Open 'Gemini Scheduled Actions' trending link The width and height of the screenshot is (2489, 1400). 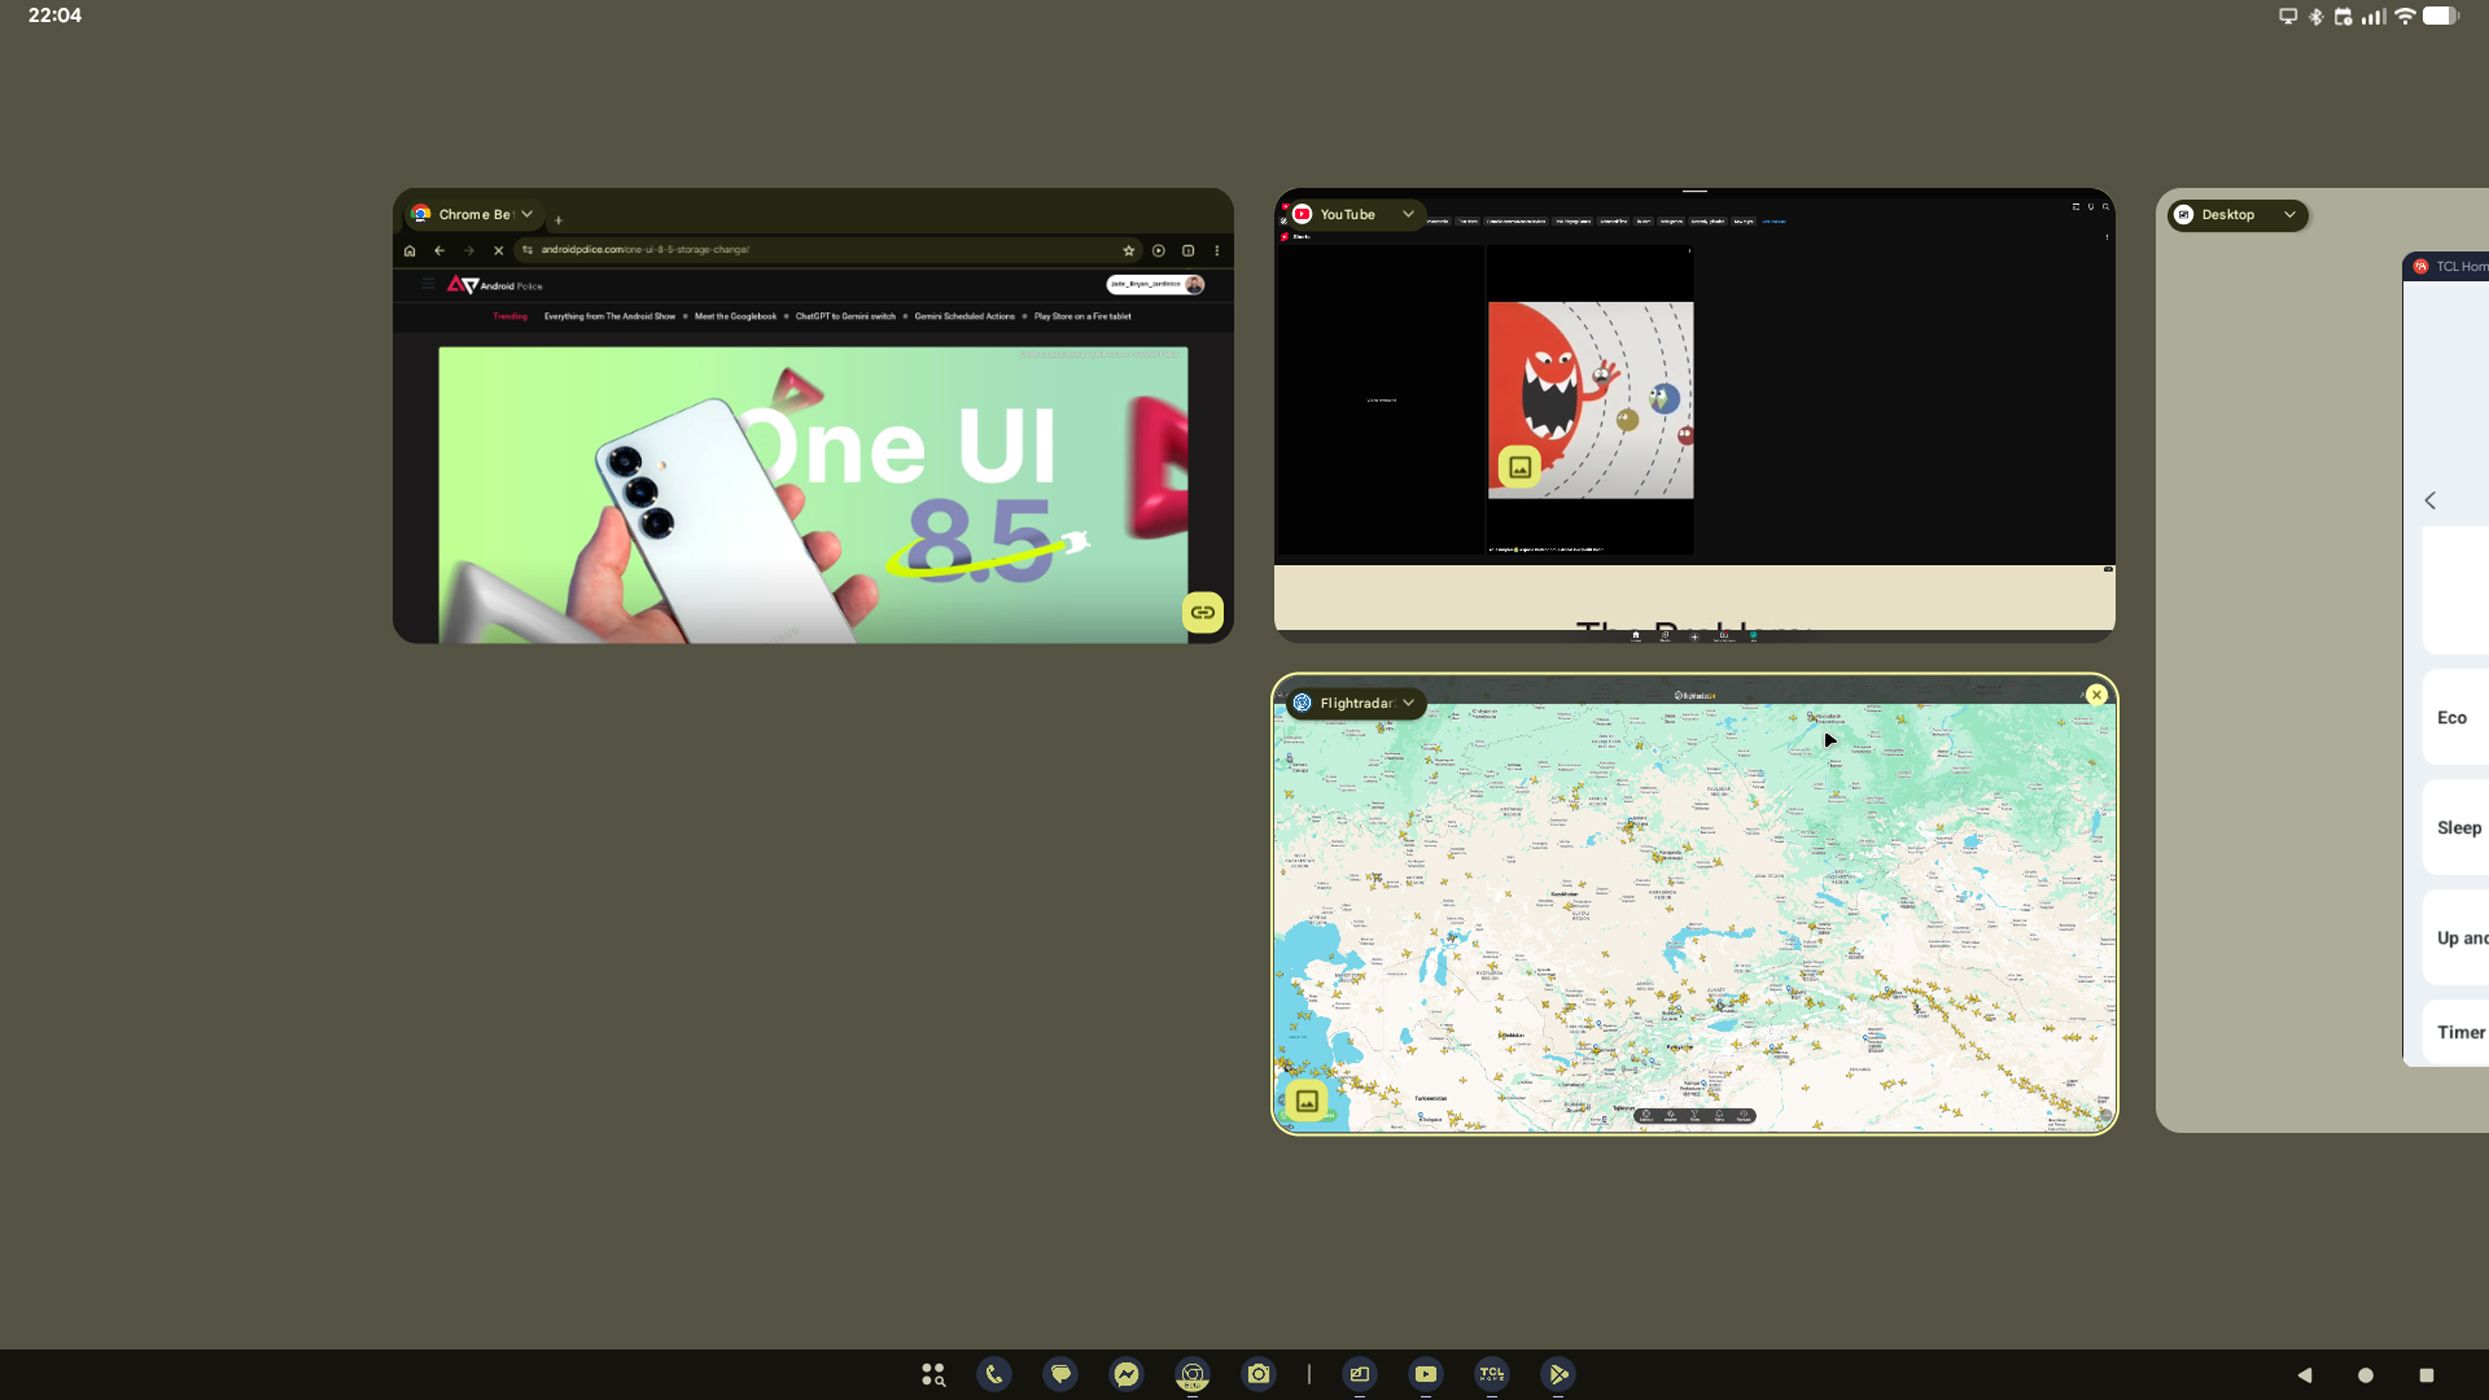pos(964,316)
